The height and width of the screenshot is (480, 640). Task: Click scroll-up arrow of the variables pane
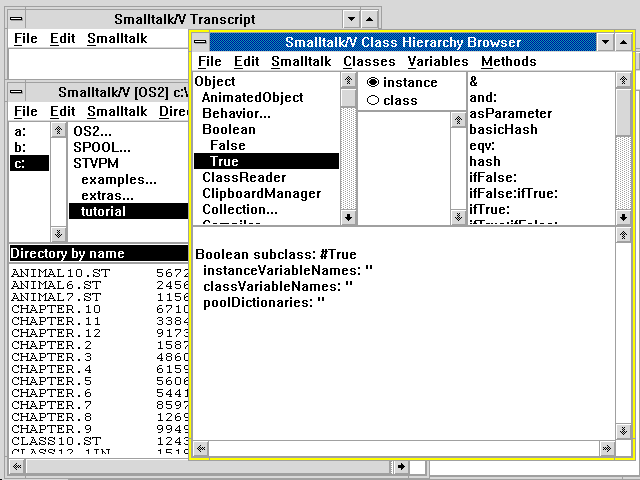[x=458, y=120]
